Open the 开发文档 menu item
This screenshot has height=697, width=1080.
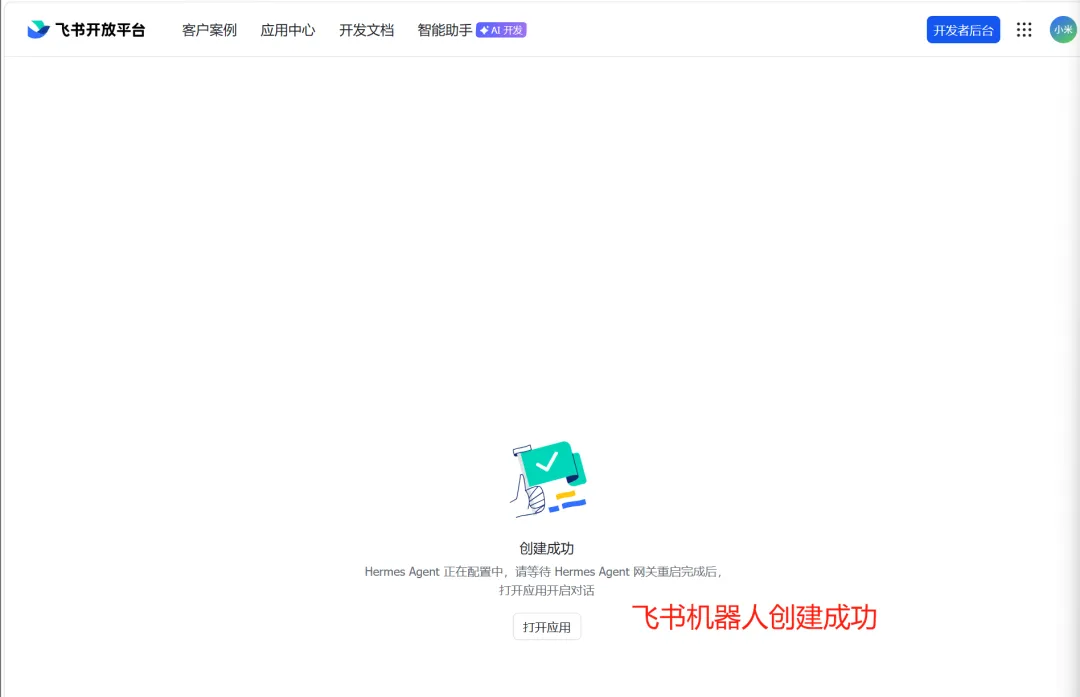point(366,30)
